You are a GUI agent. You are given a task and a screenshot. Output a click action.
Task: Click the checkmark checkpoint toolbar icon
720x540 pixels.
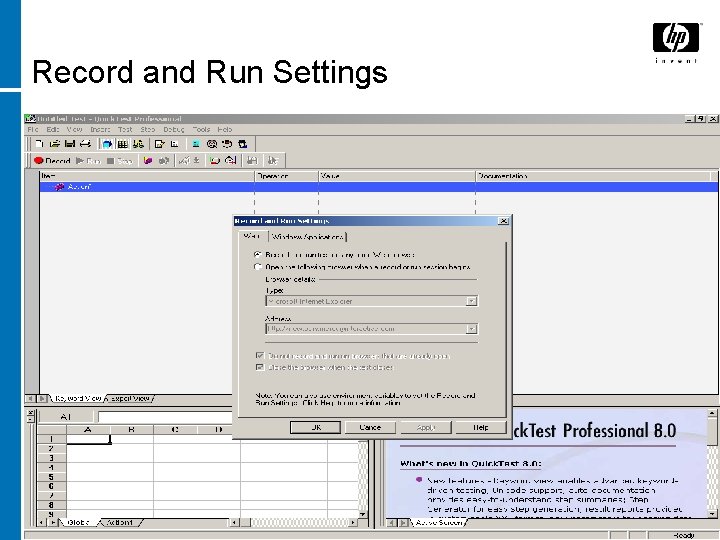[184, 160]
